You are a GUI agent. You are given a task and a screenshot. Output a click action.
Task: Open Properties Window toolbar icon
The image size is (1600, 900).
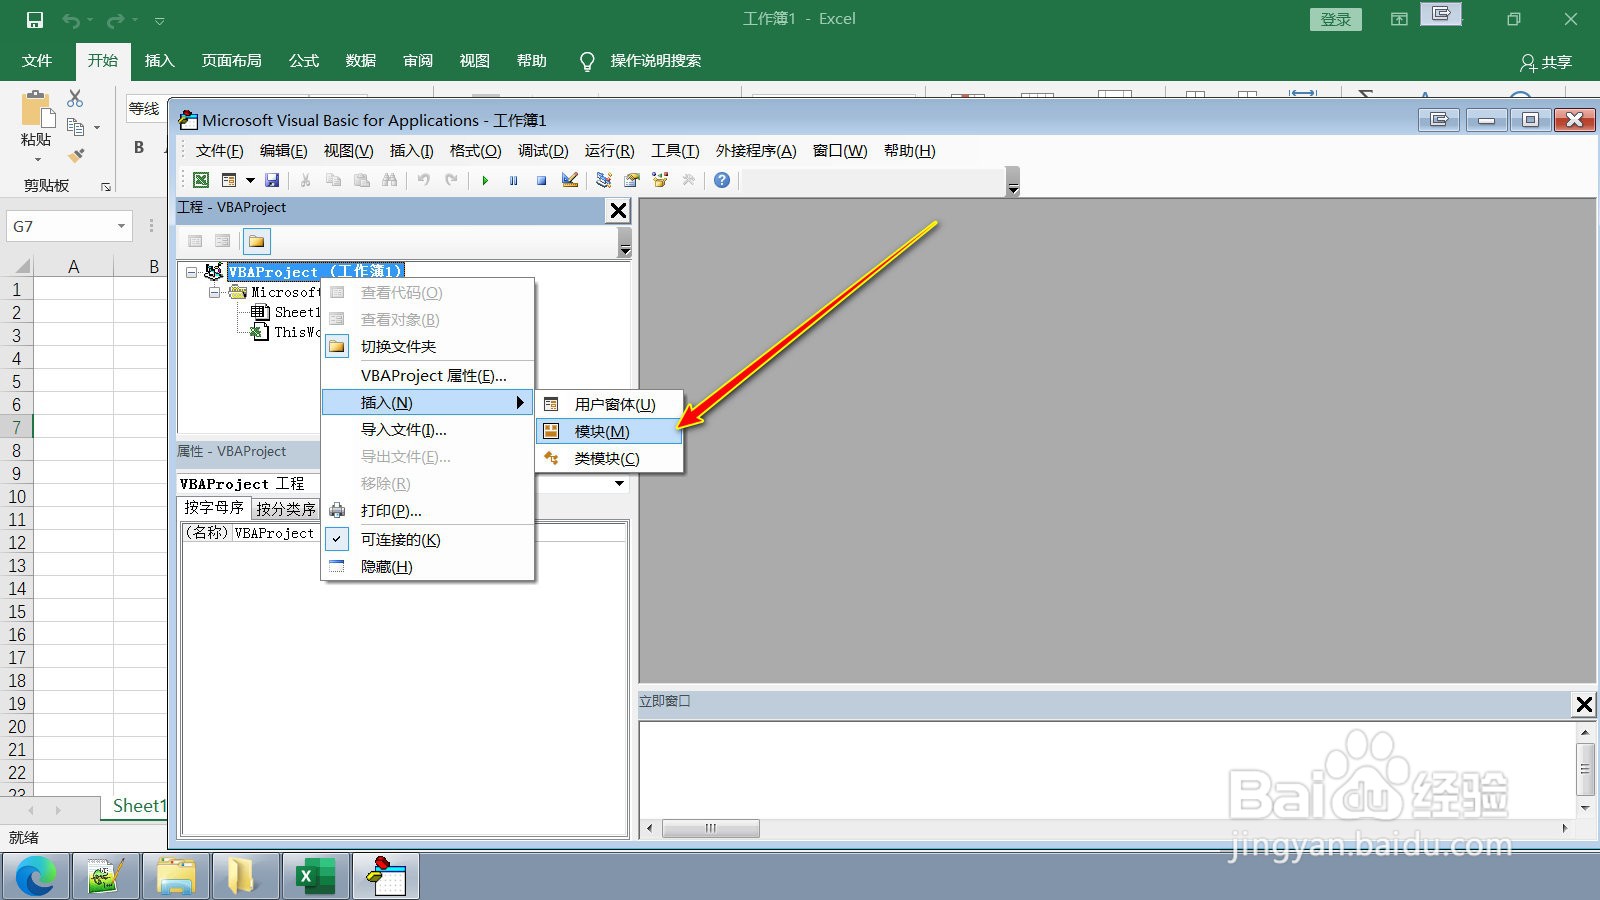pyautogui.click(x=632, y=180)
